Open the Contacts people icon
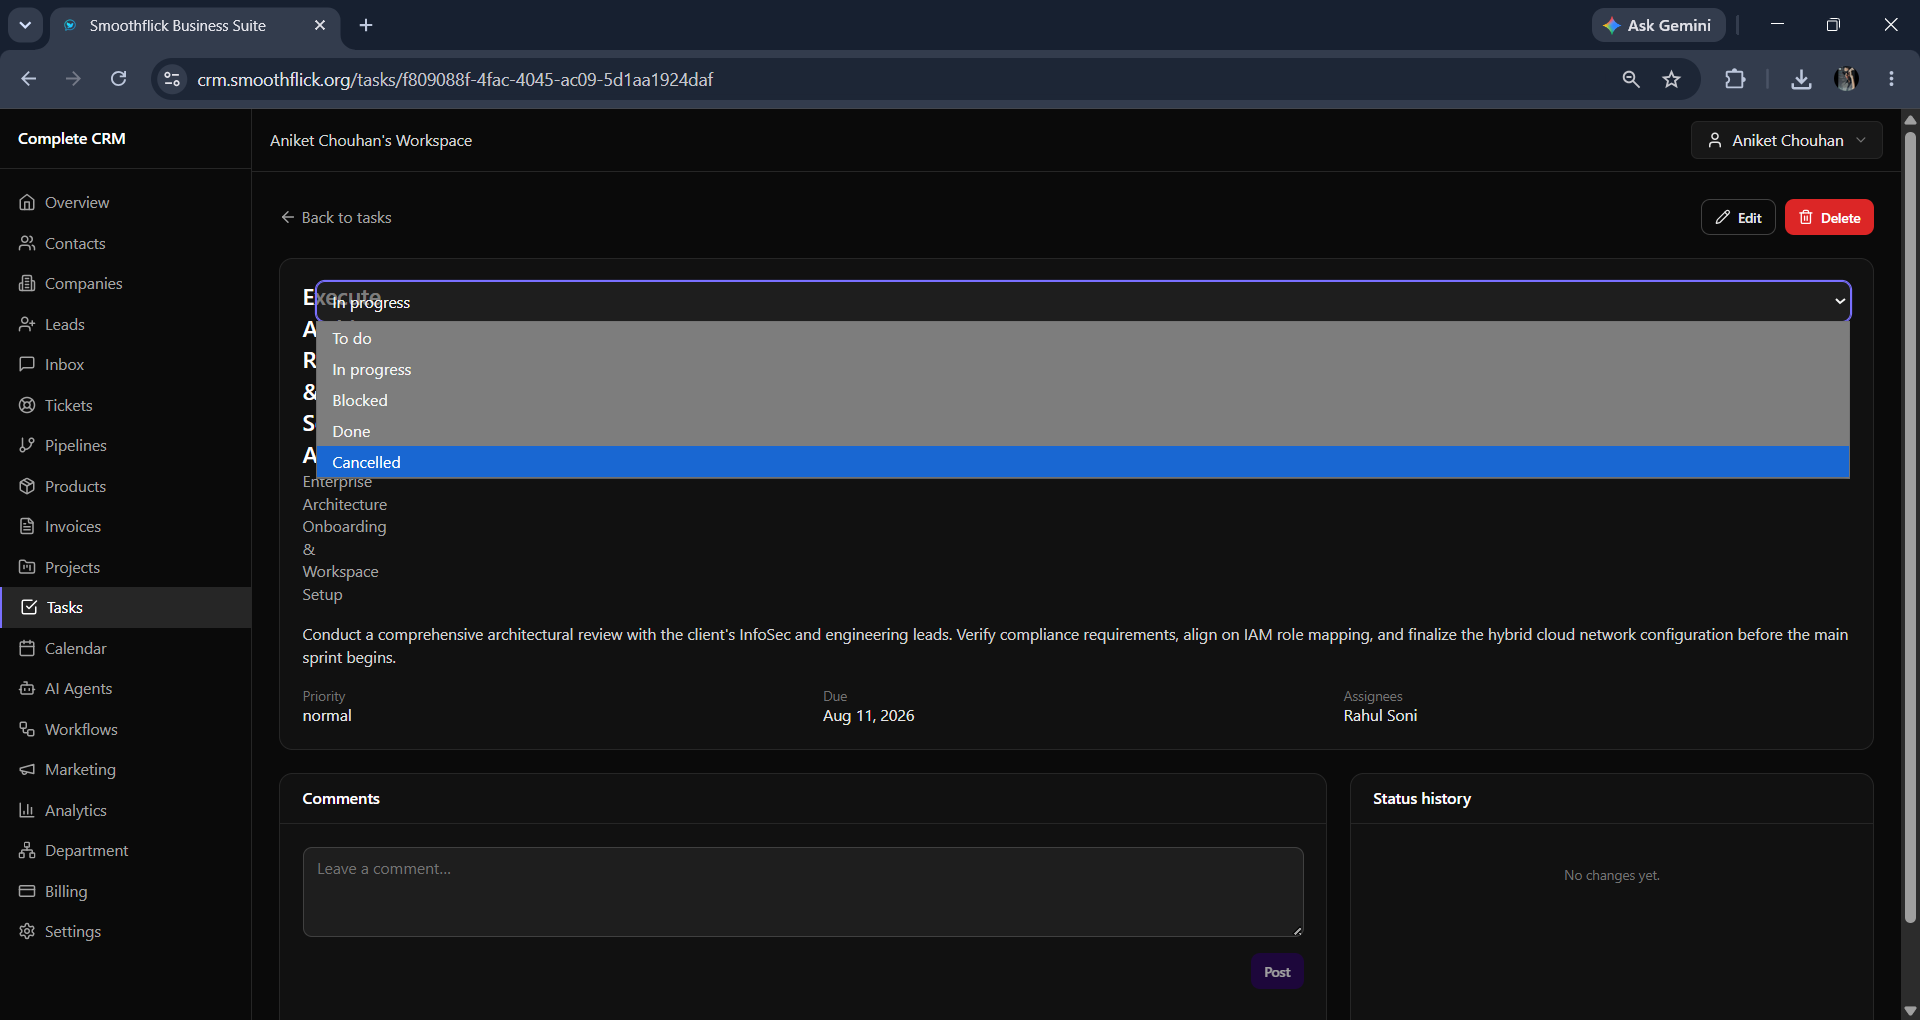Image resolution: width=1920 pixels, height=1020 pixels. pos(27,243)
